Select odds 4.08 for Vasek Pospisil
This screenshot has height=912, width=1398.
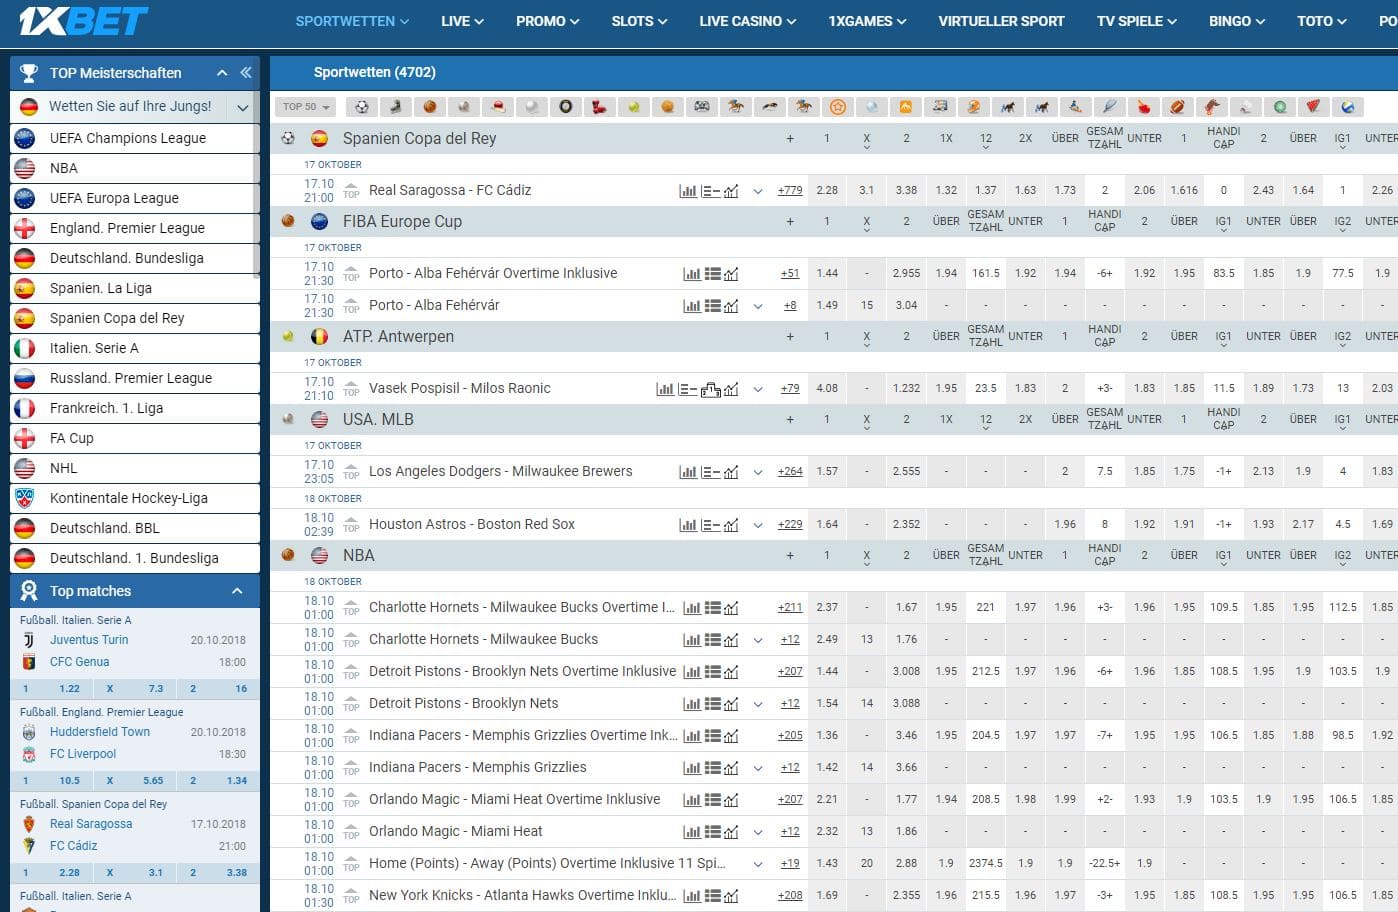tap(827, 388)
